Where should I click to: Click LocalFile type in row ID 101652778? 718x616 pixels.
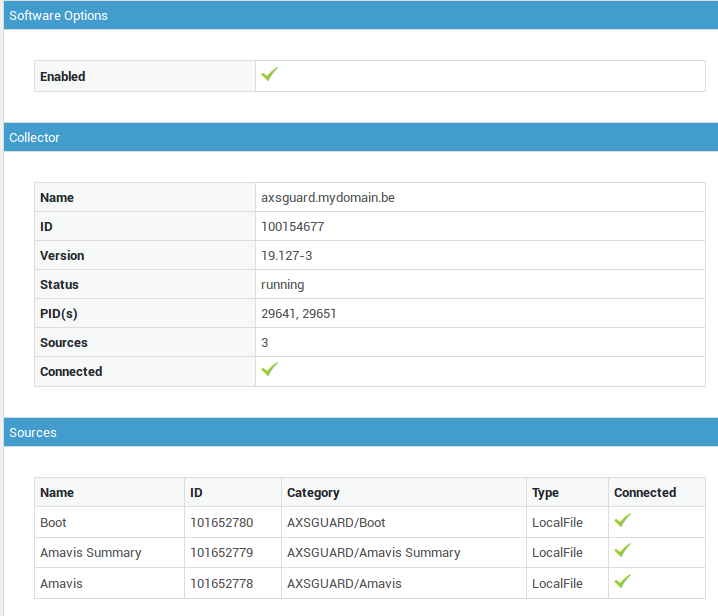(557, 583)
